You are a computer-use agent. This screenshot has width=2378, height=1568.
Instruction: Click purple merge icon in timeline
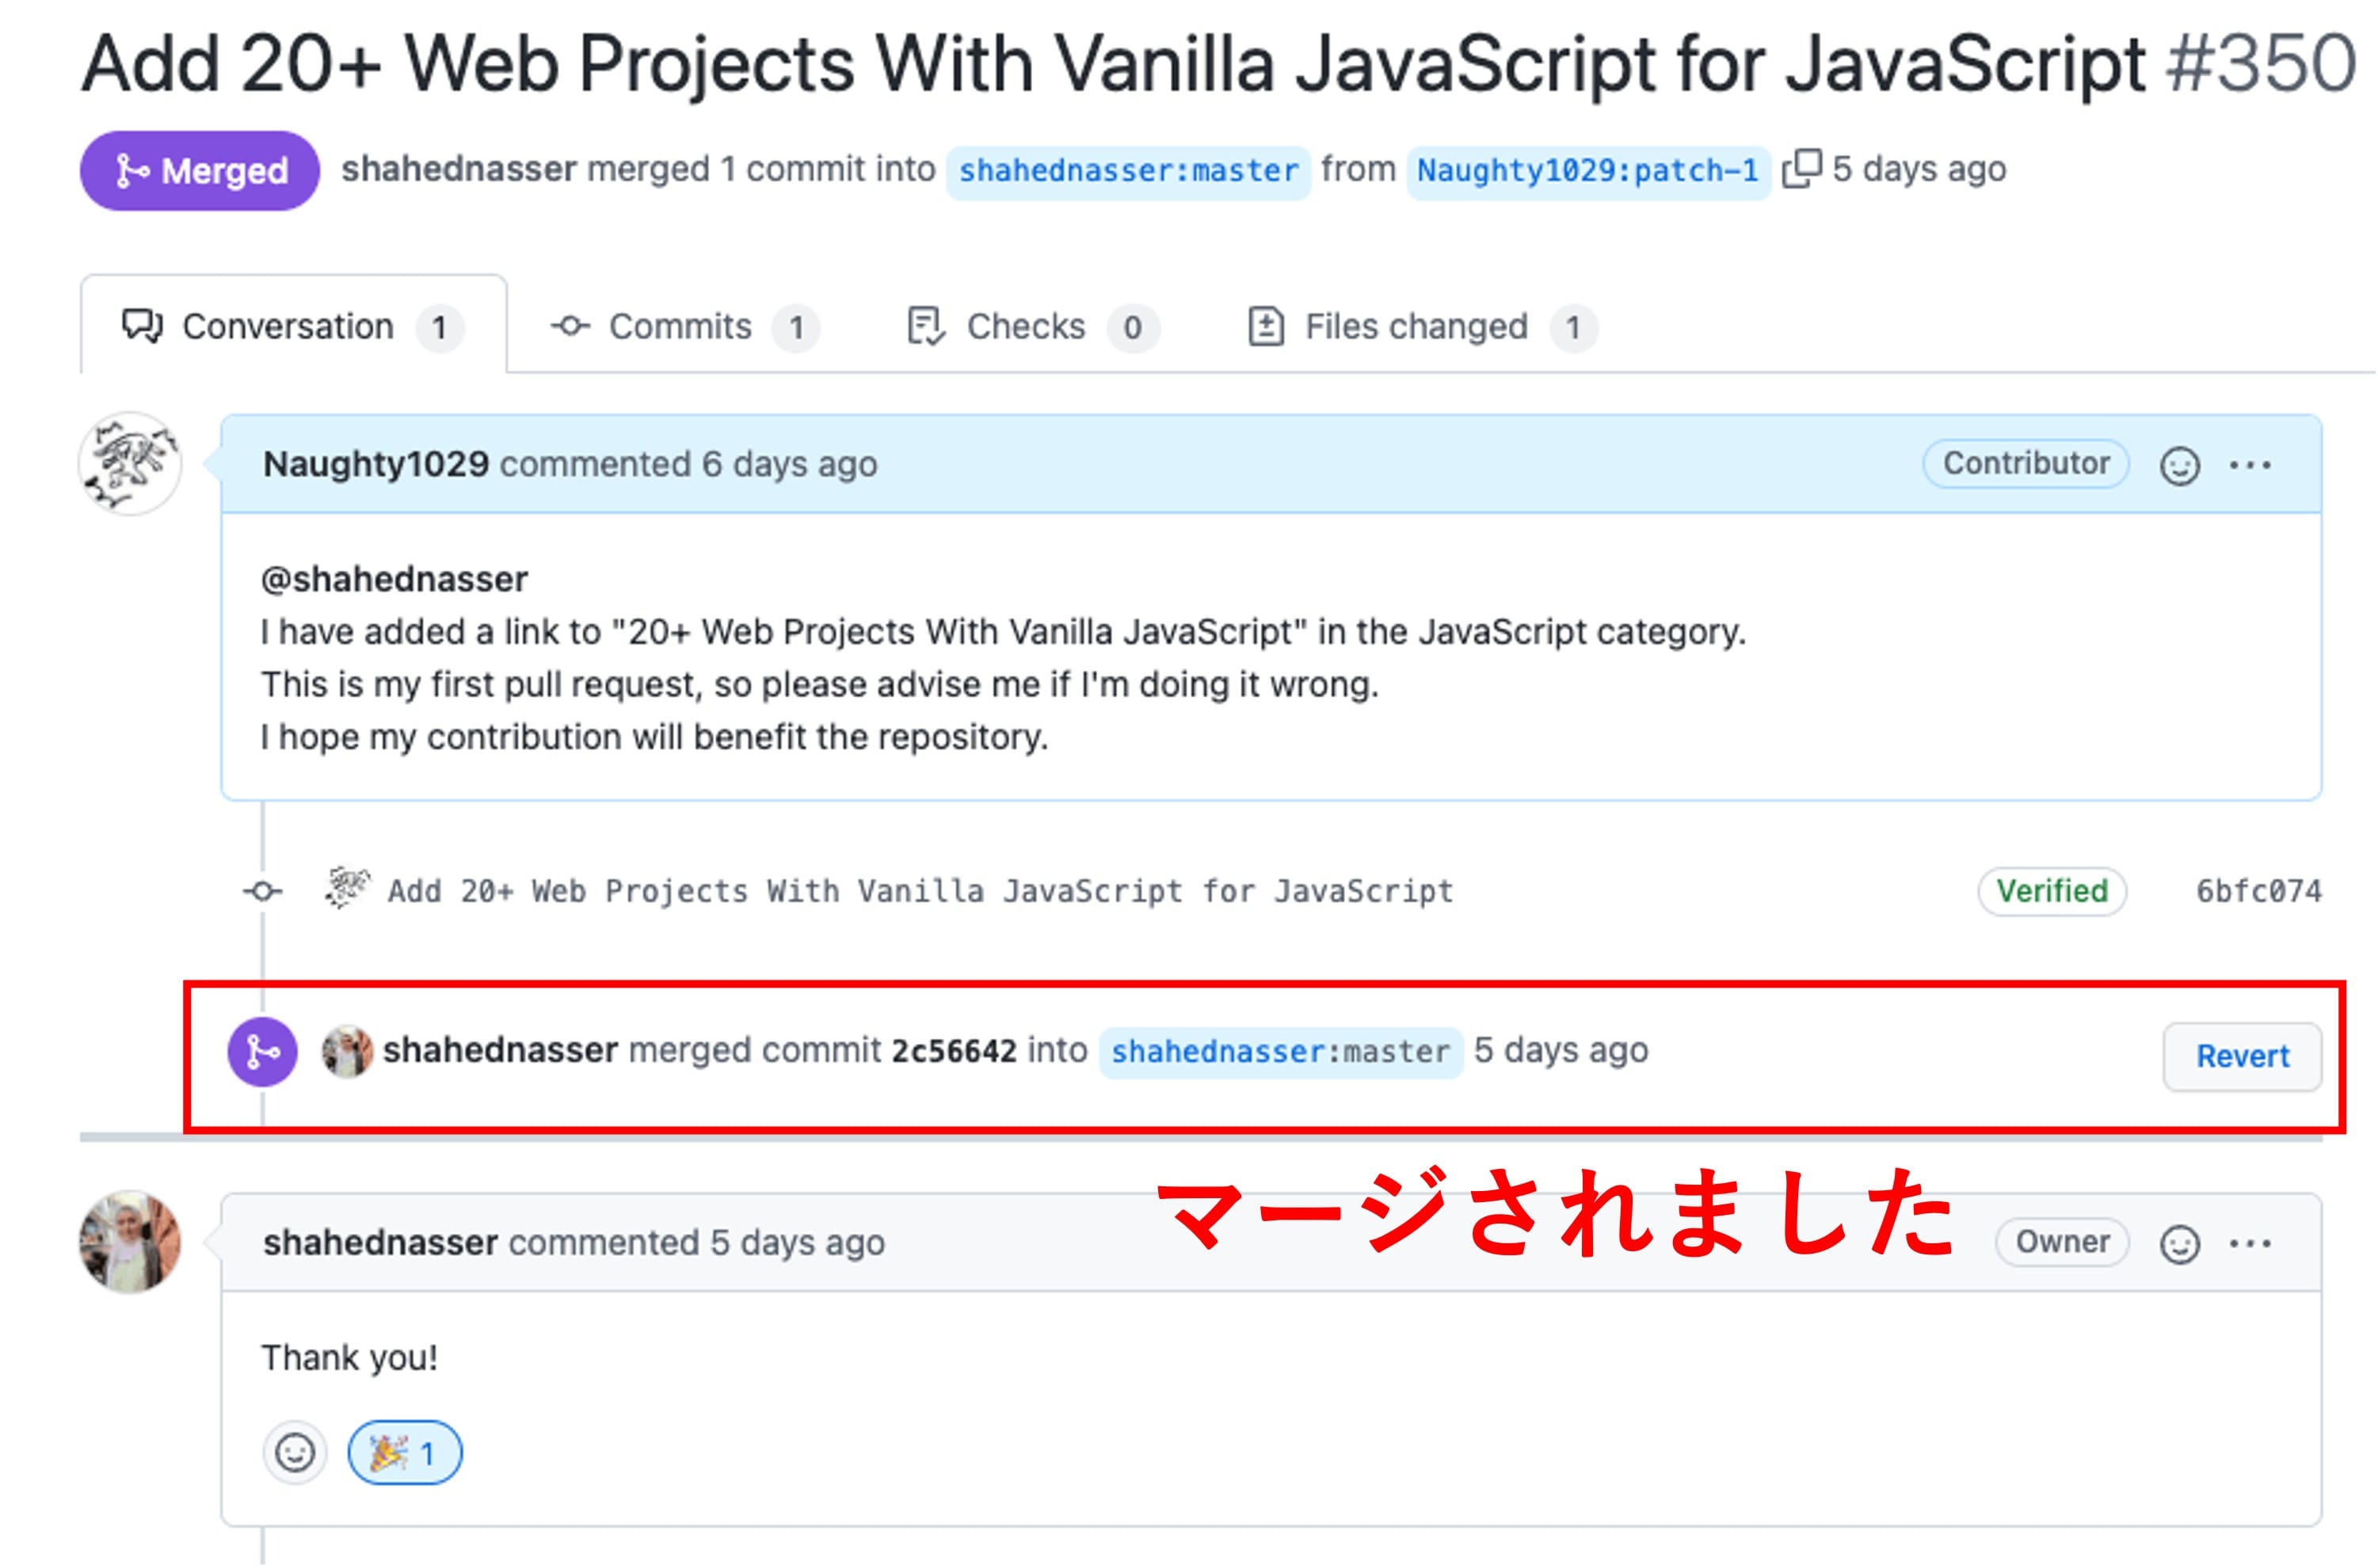pos(262,1052)
